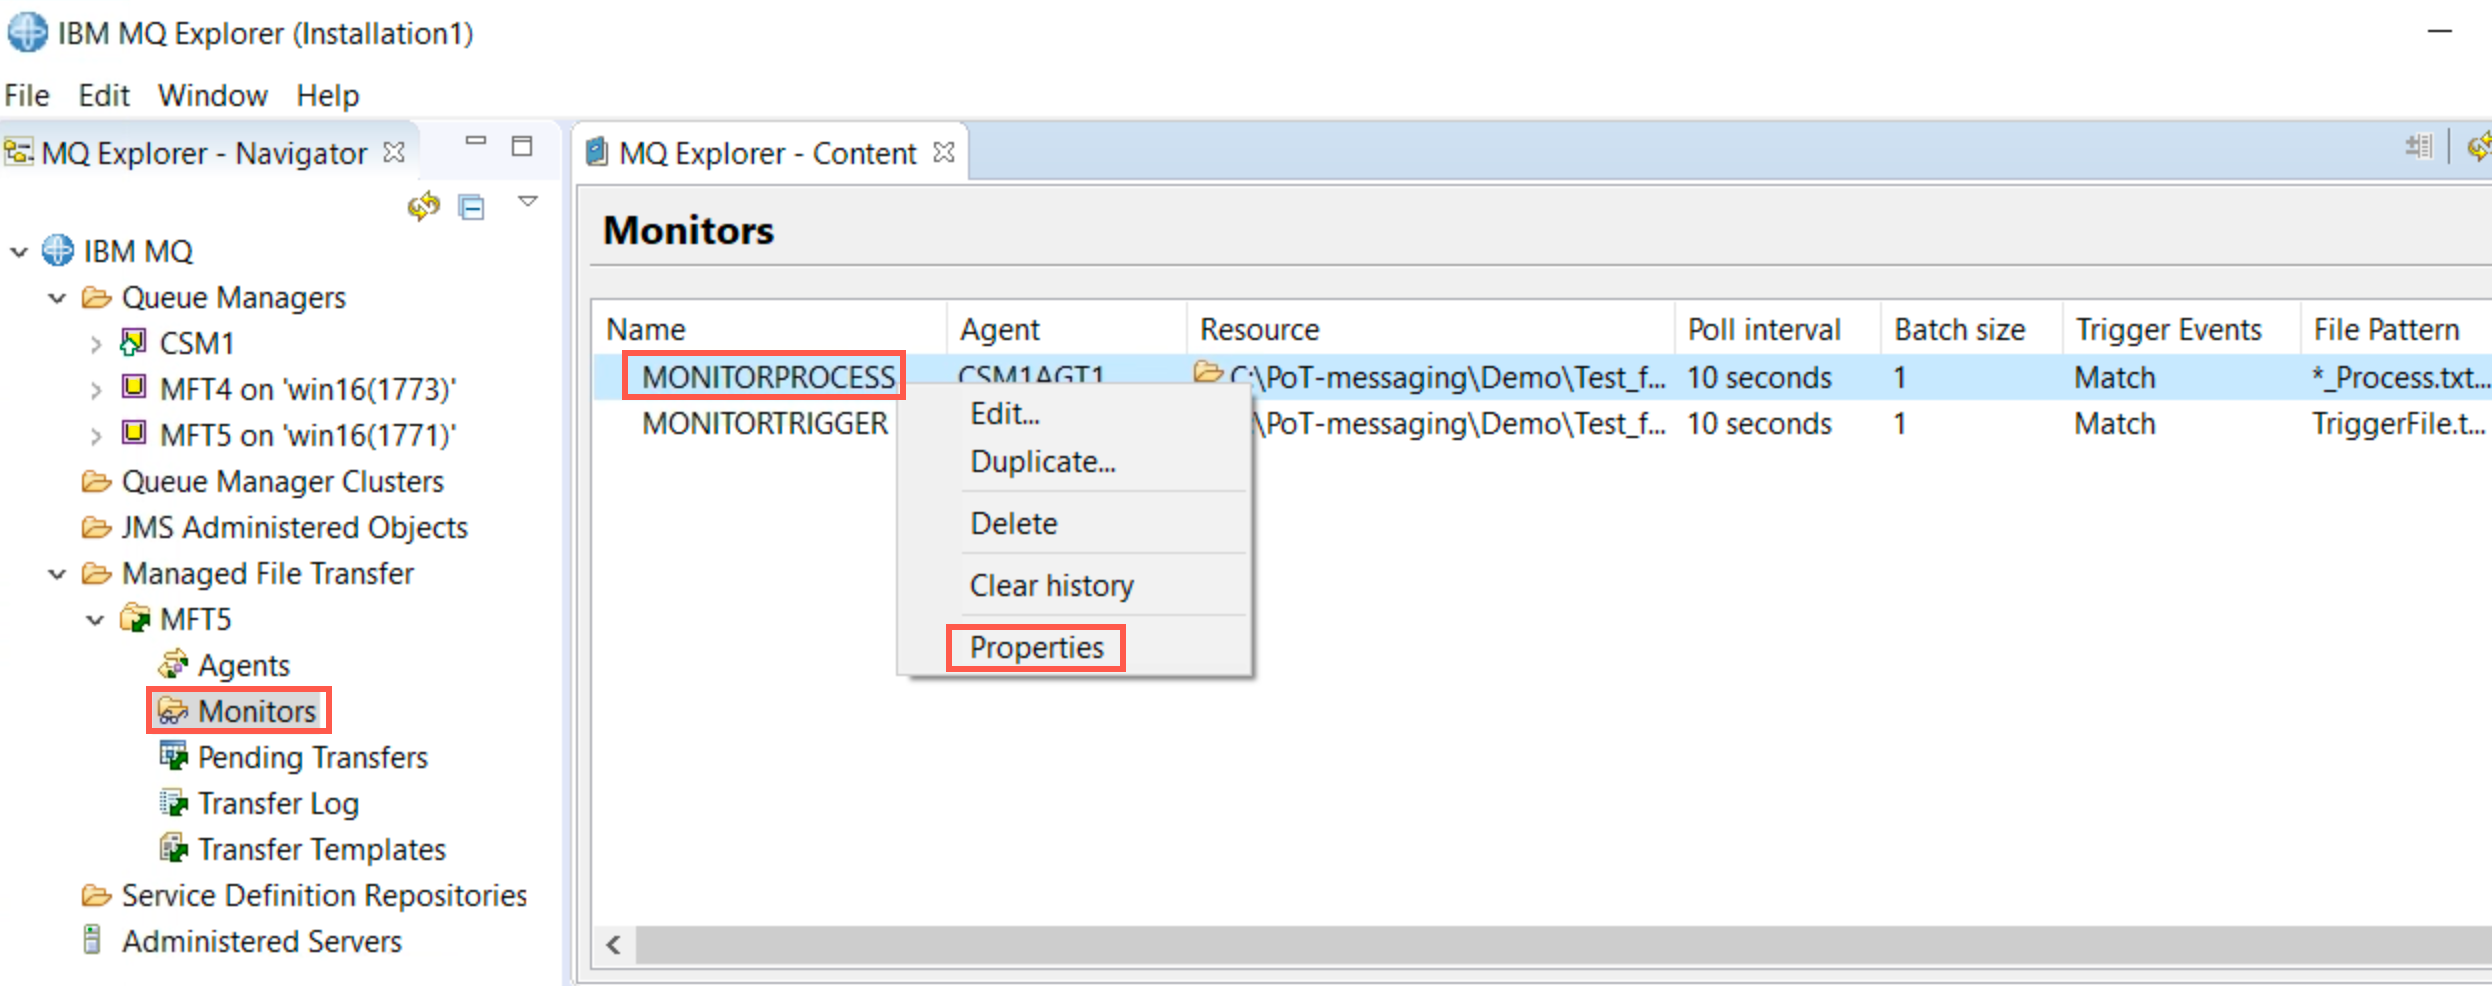The width and height of the screenshot is (2492, 986).
Task: Minimize the Navigator panel
Action: pyautogui.click(x=476, y=142)
